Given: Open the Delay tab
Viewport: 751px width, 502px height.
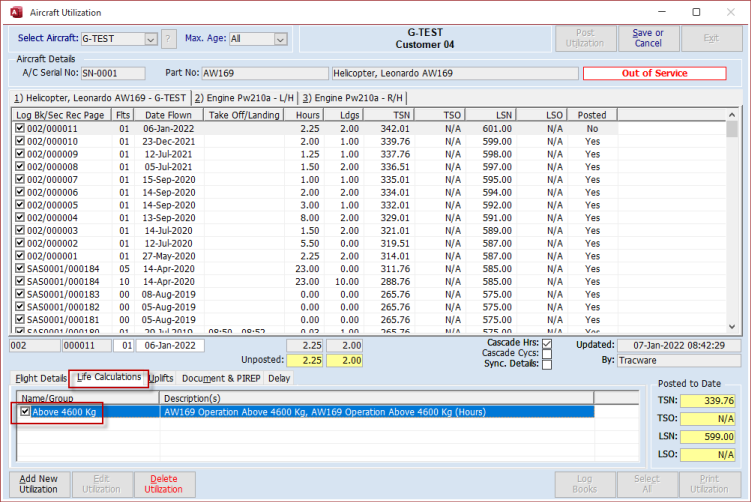Looking at the screenshot, I should pyautogui.click(x=279, y=378).
